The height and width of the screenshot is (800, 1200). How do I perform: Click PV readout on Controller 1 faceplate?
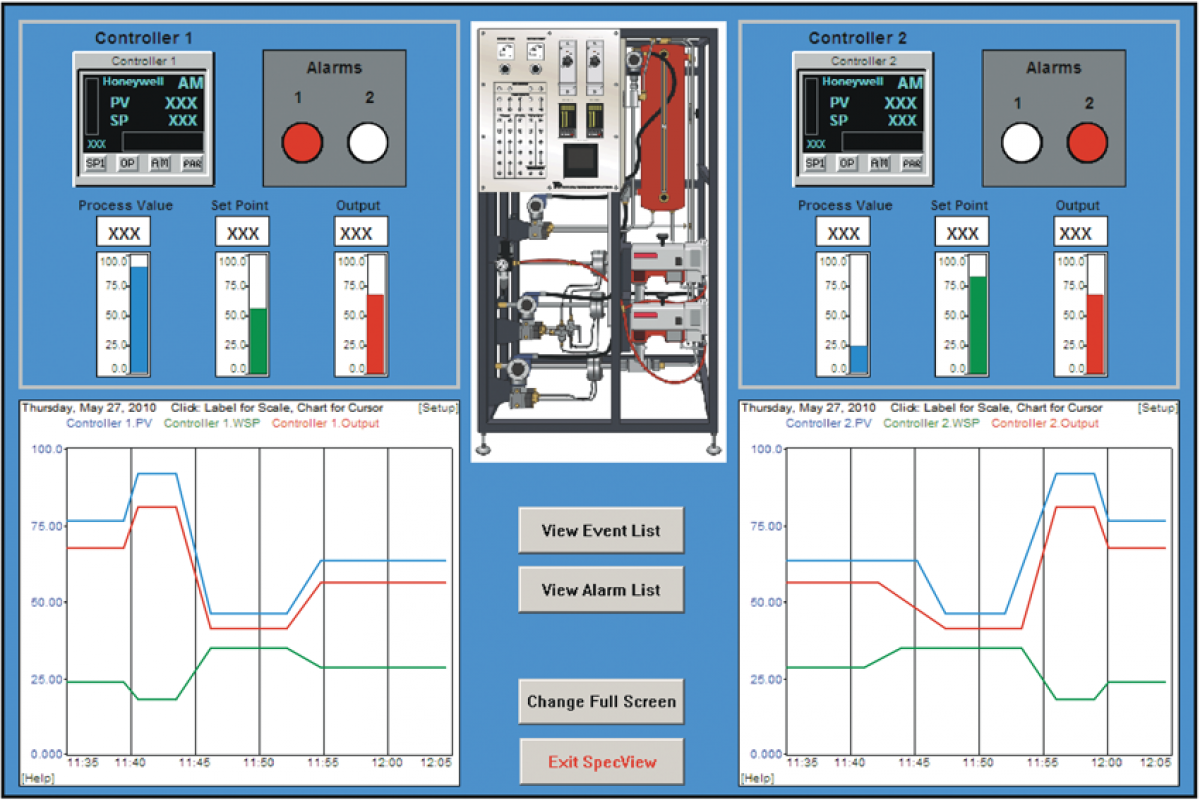182,102
